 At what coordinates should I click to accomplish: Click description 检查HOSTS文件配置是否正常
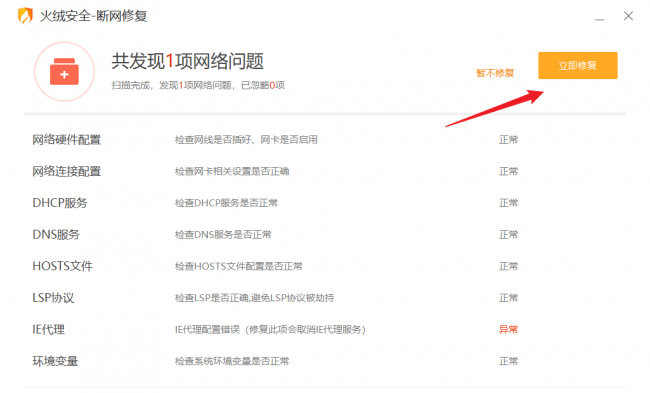coord(239,266)
